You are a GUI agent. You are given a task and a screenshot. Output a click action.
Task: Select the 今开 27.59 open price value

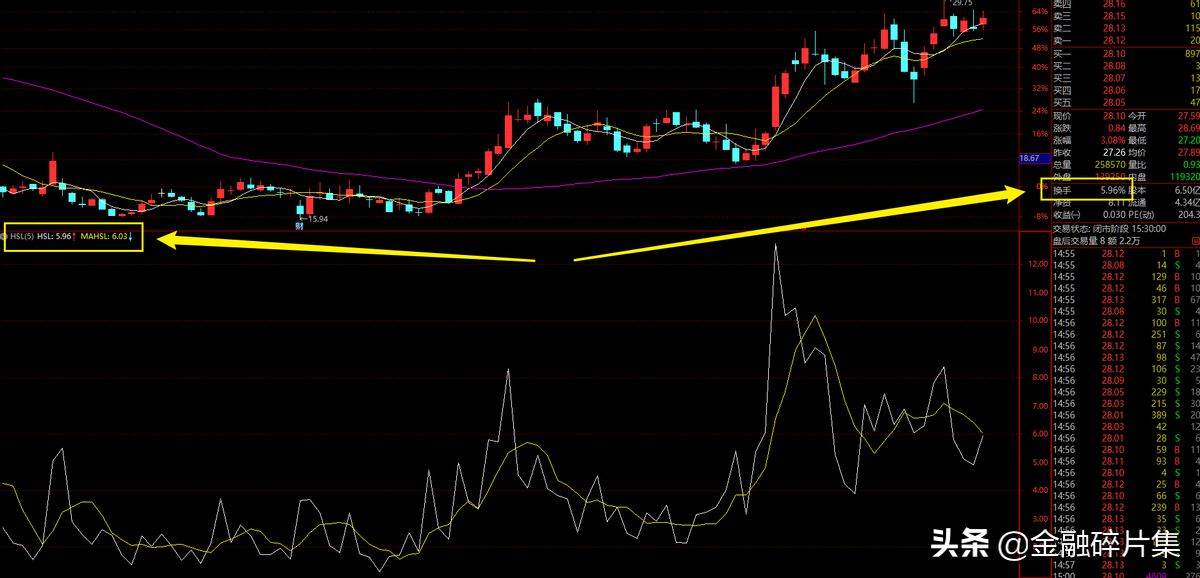[x=1166, y=116]
